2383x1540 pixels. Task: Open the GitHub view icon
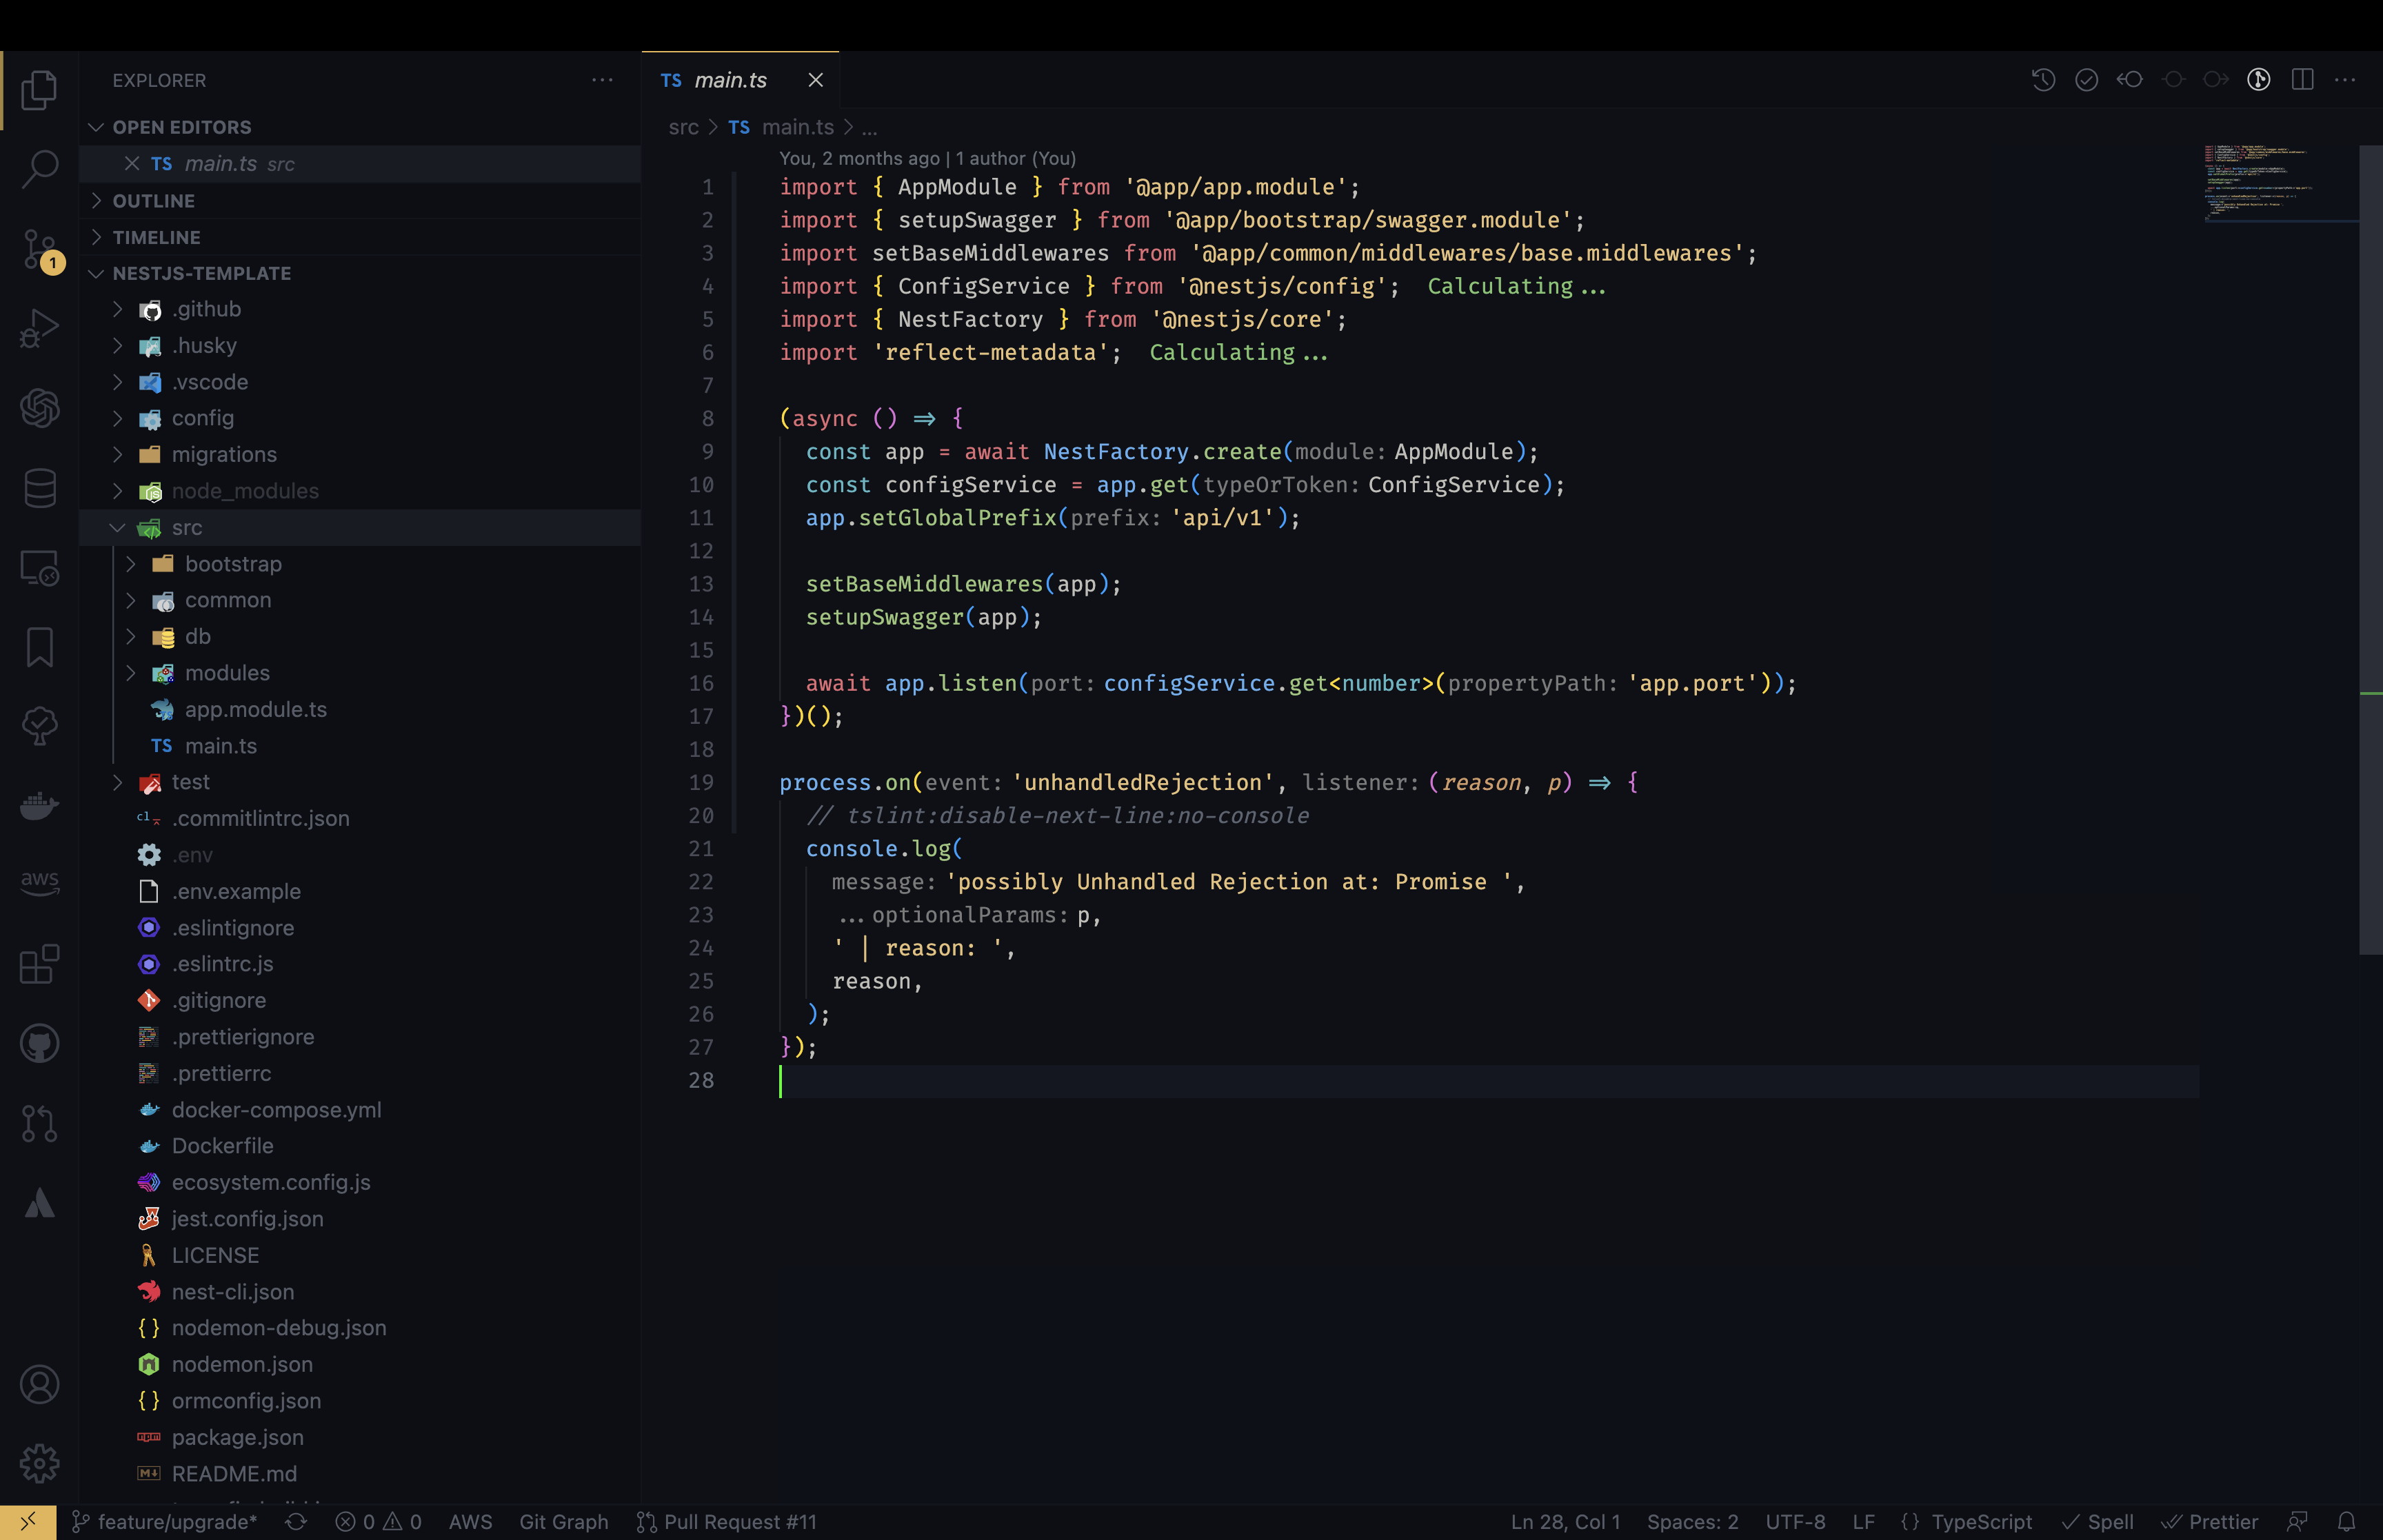point(39,1044)
